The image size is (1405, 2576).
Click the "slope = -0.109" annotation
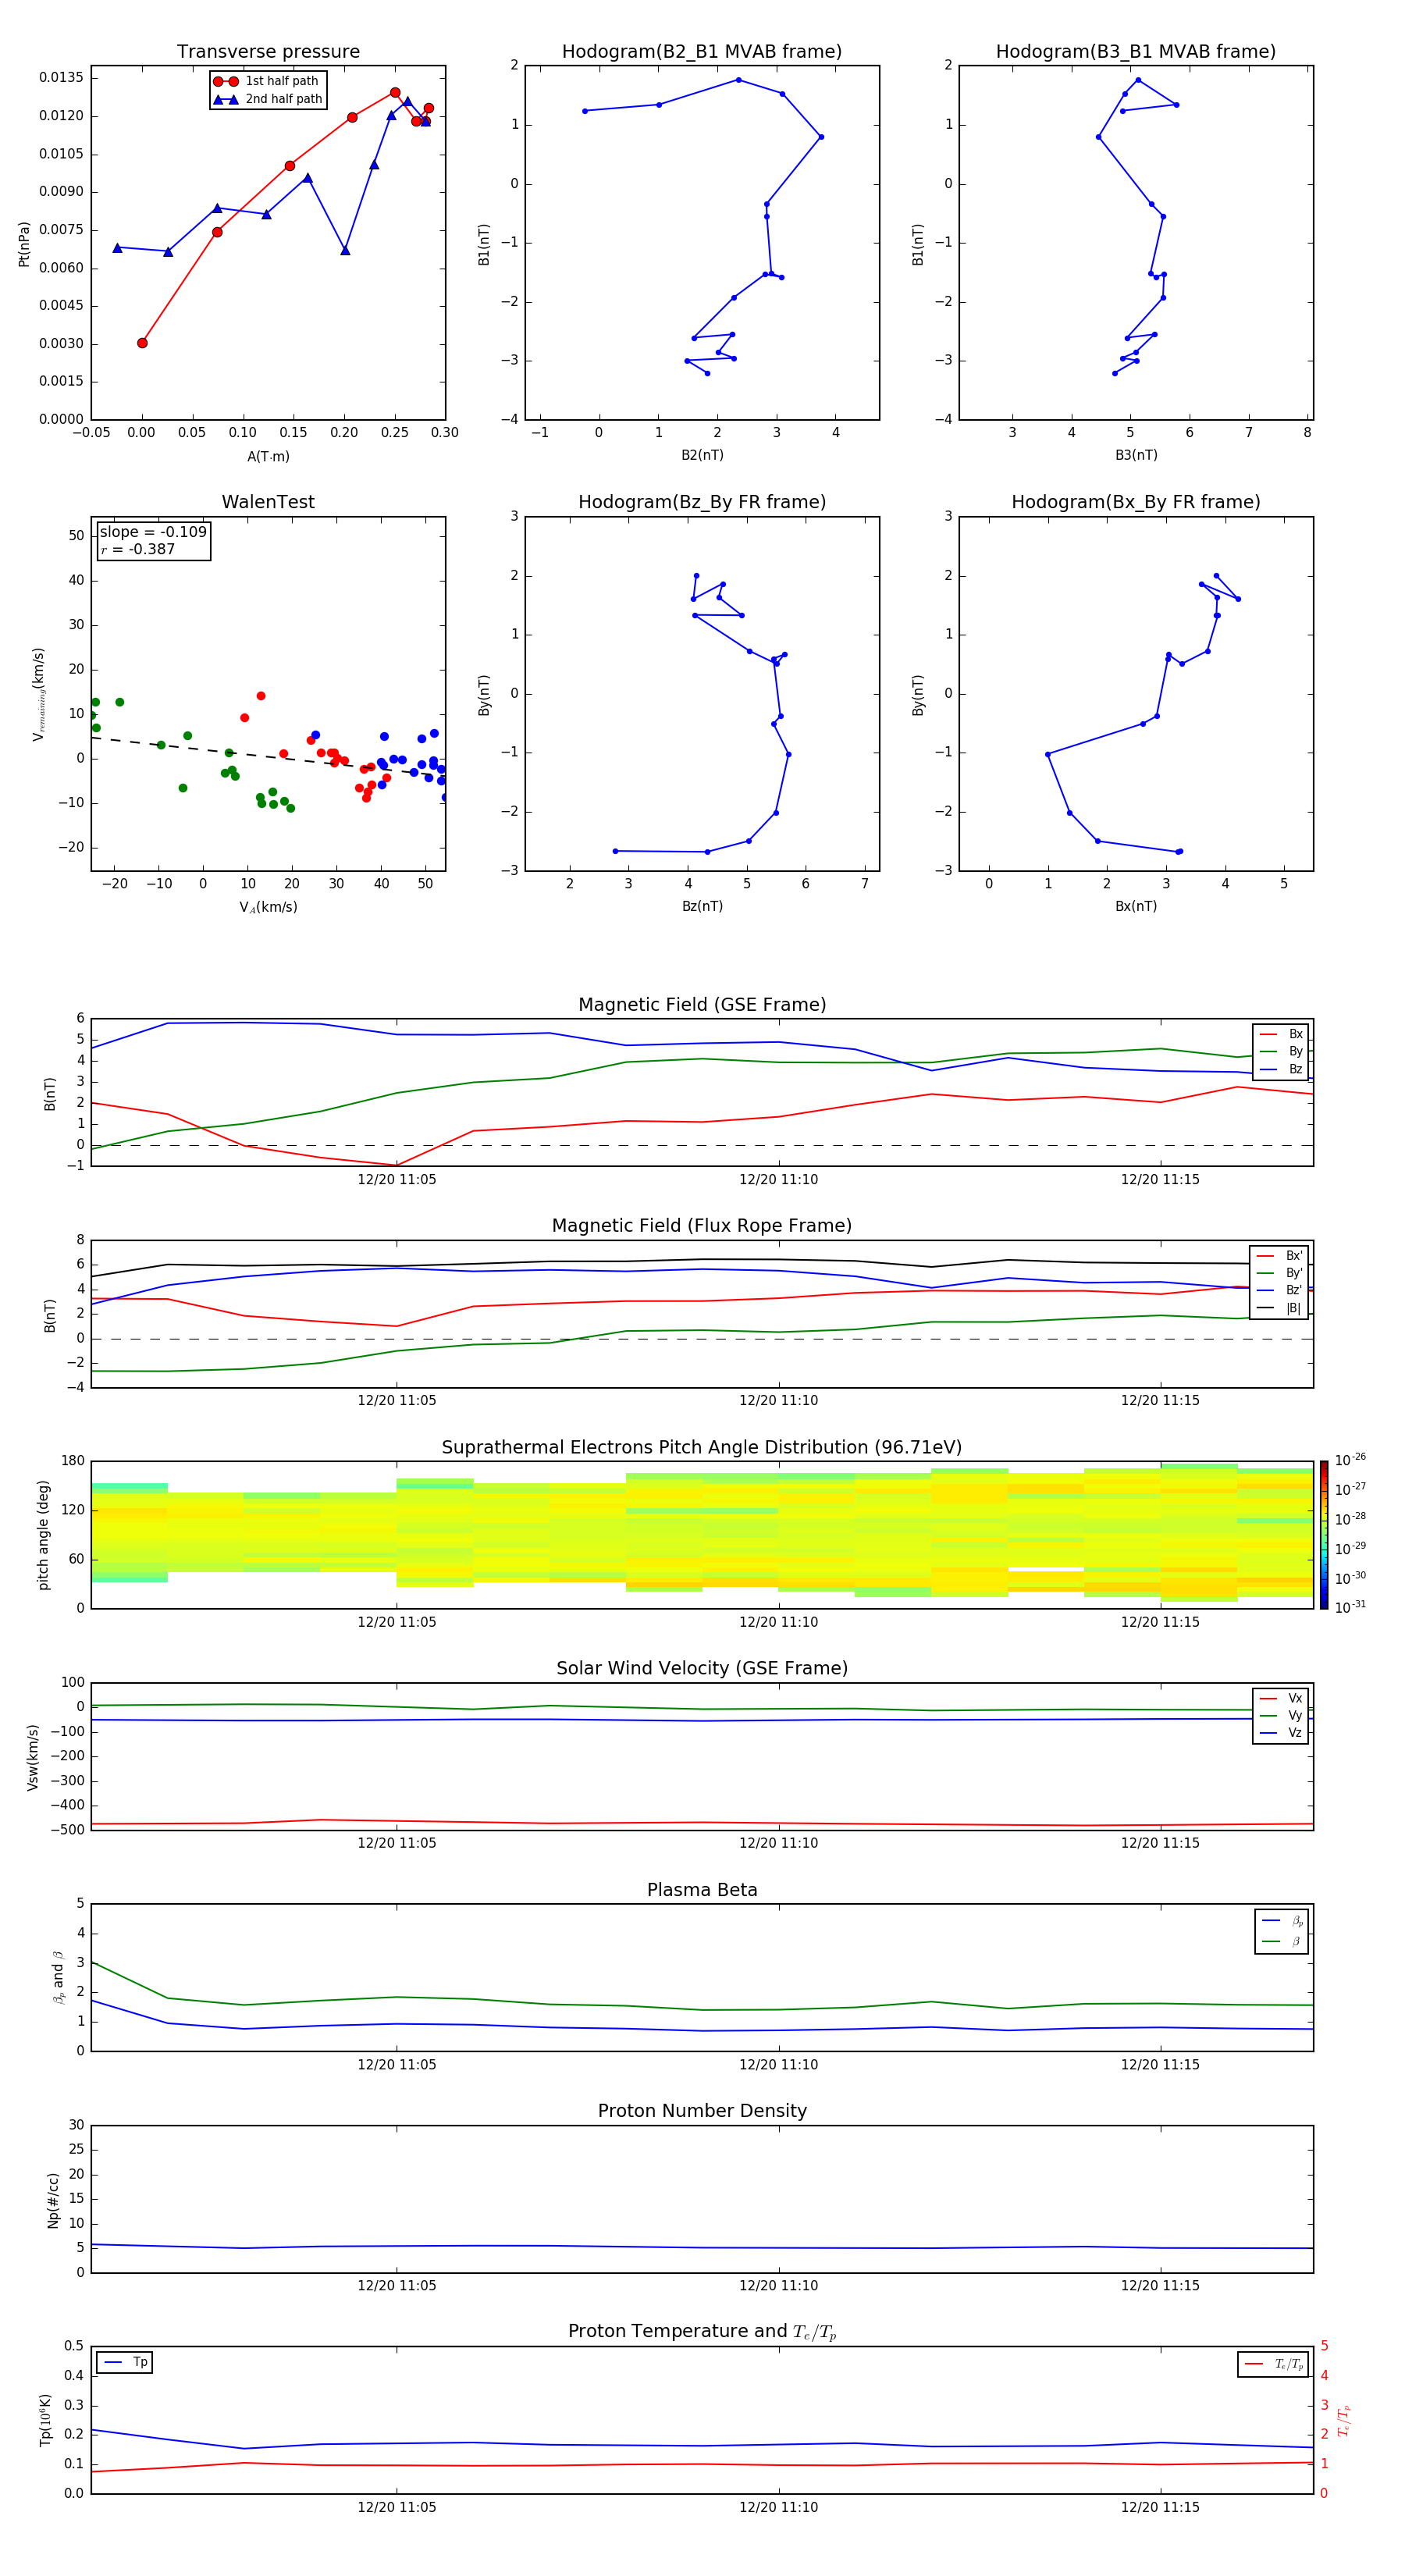(153, 532)
